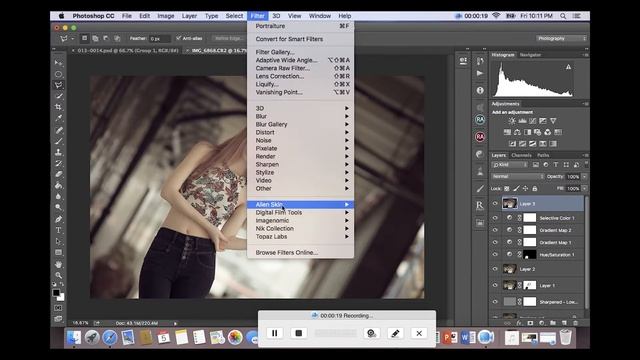Click histogram cached data warning icon
This screenshot has height=360, width=640.
[x=568, y=67]
